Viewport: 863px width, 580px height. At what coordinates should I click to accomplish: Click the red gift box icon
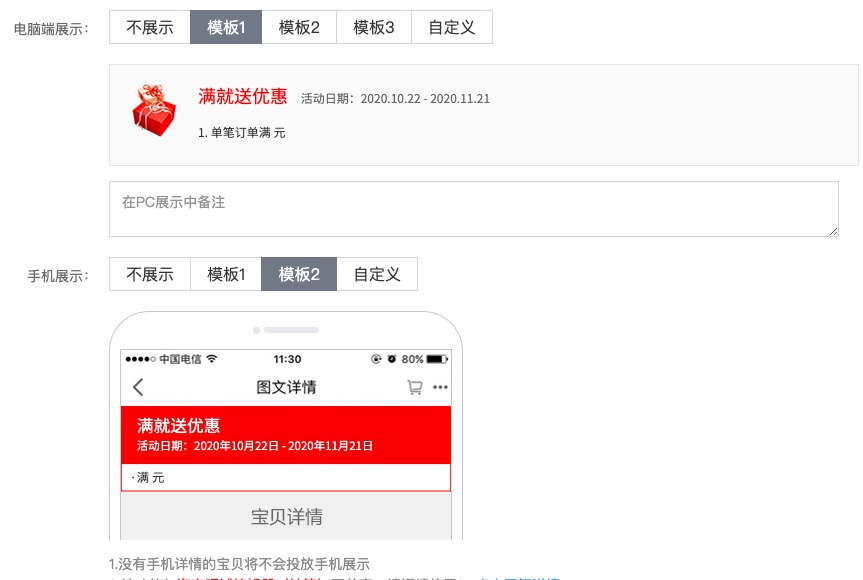pos(154,110)
